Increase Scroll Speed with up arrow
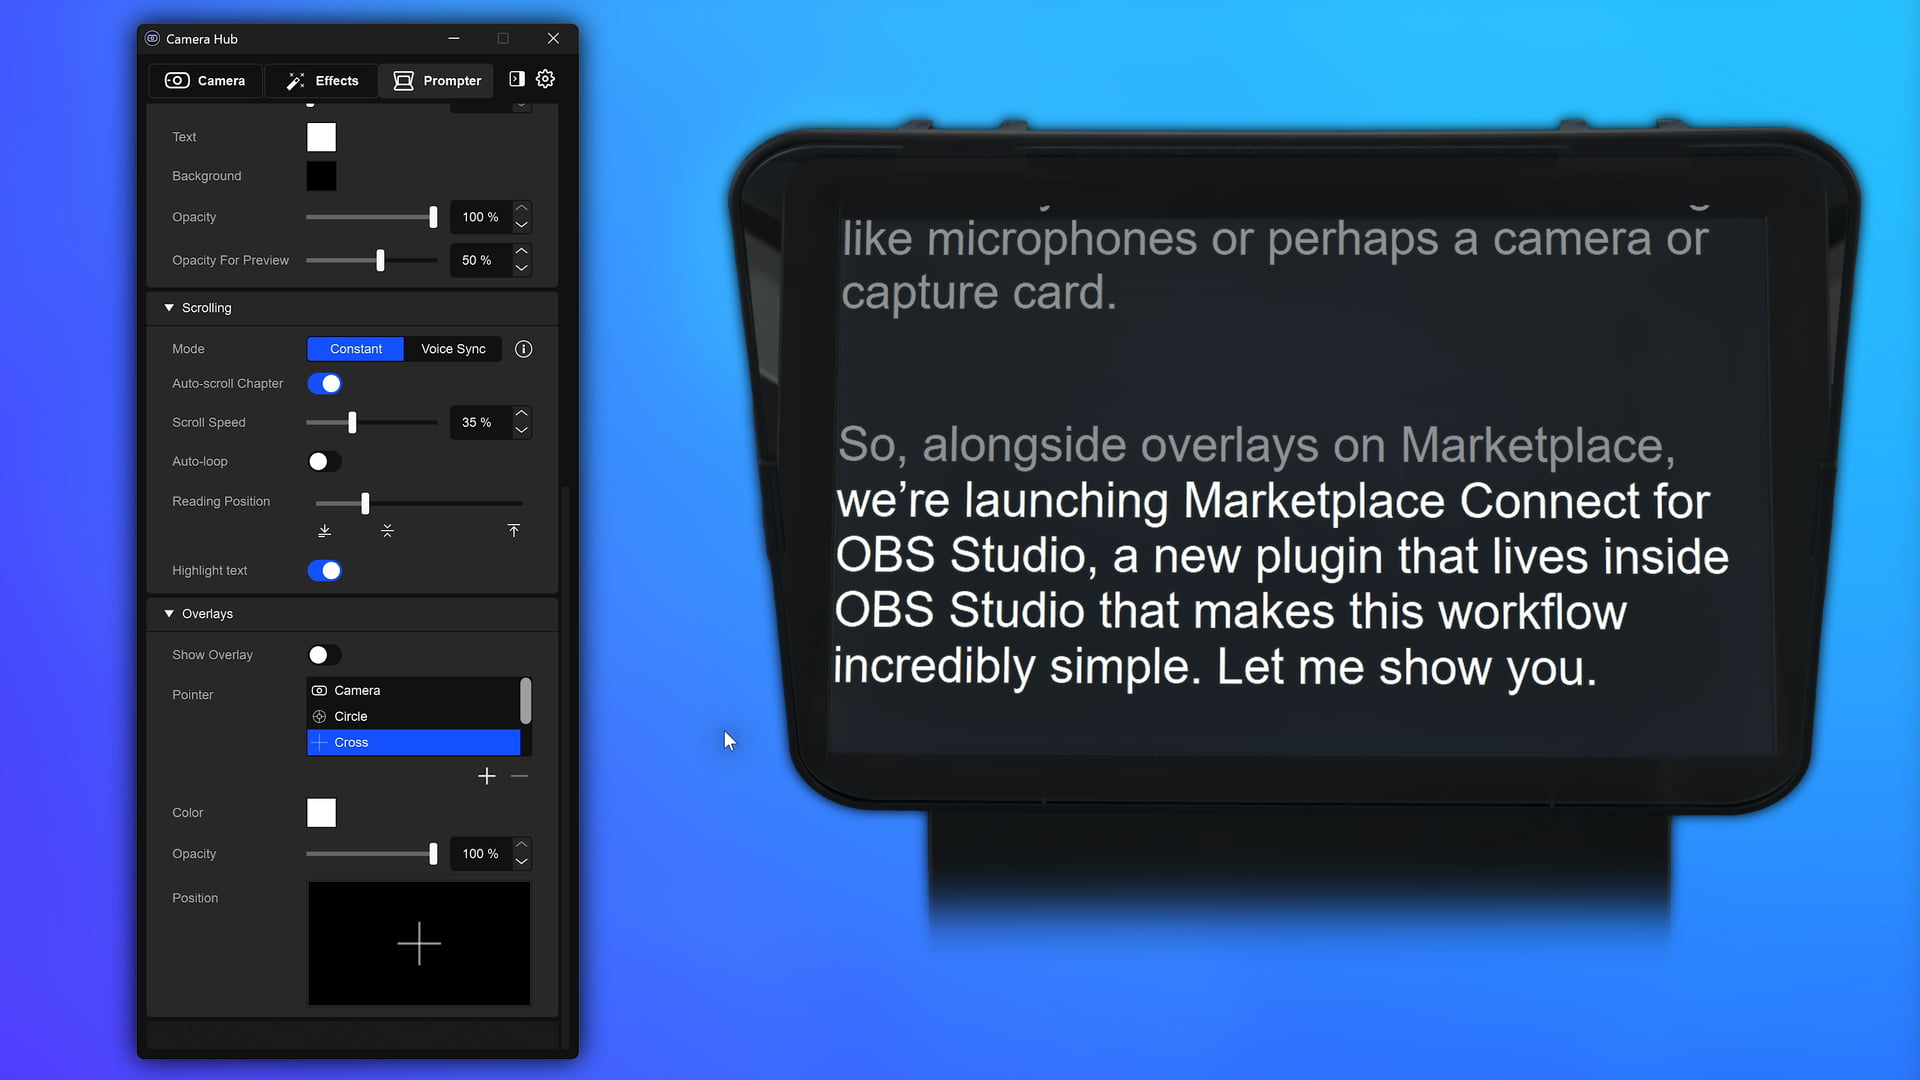The width and height of the screenshot is (1920, 1080). (x=521, y=414)
